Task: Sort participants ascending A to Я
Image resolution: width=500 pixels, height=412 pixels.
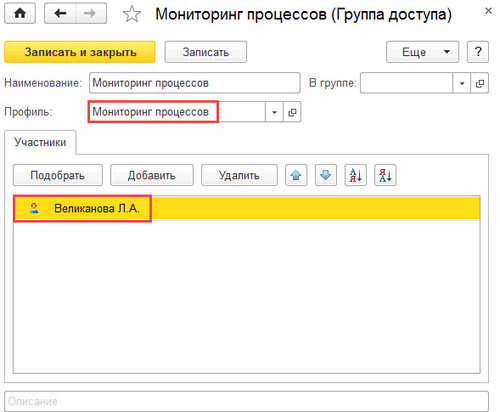Action: (356, 175)
